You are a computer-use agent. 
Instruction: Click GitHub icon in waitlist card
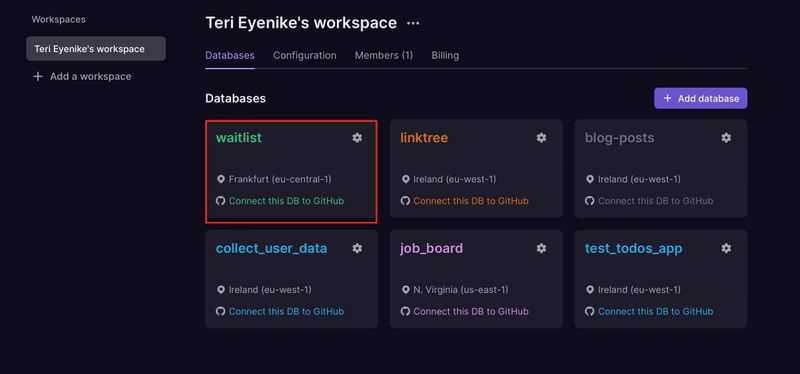(220, 201)
